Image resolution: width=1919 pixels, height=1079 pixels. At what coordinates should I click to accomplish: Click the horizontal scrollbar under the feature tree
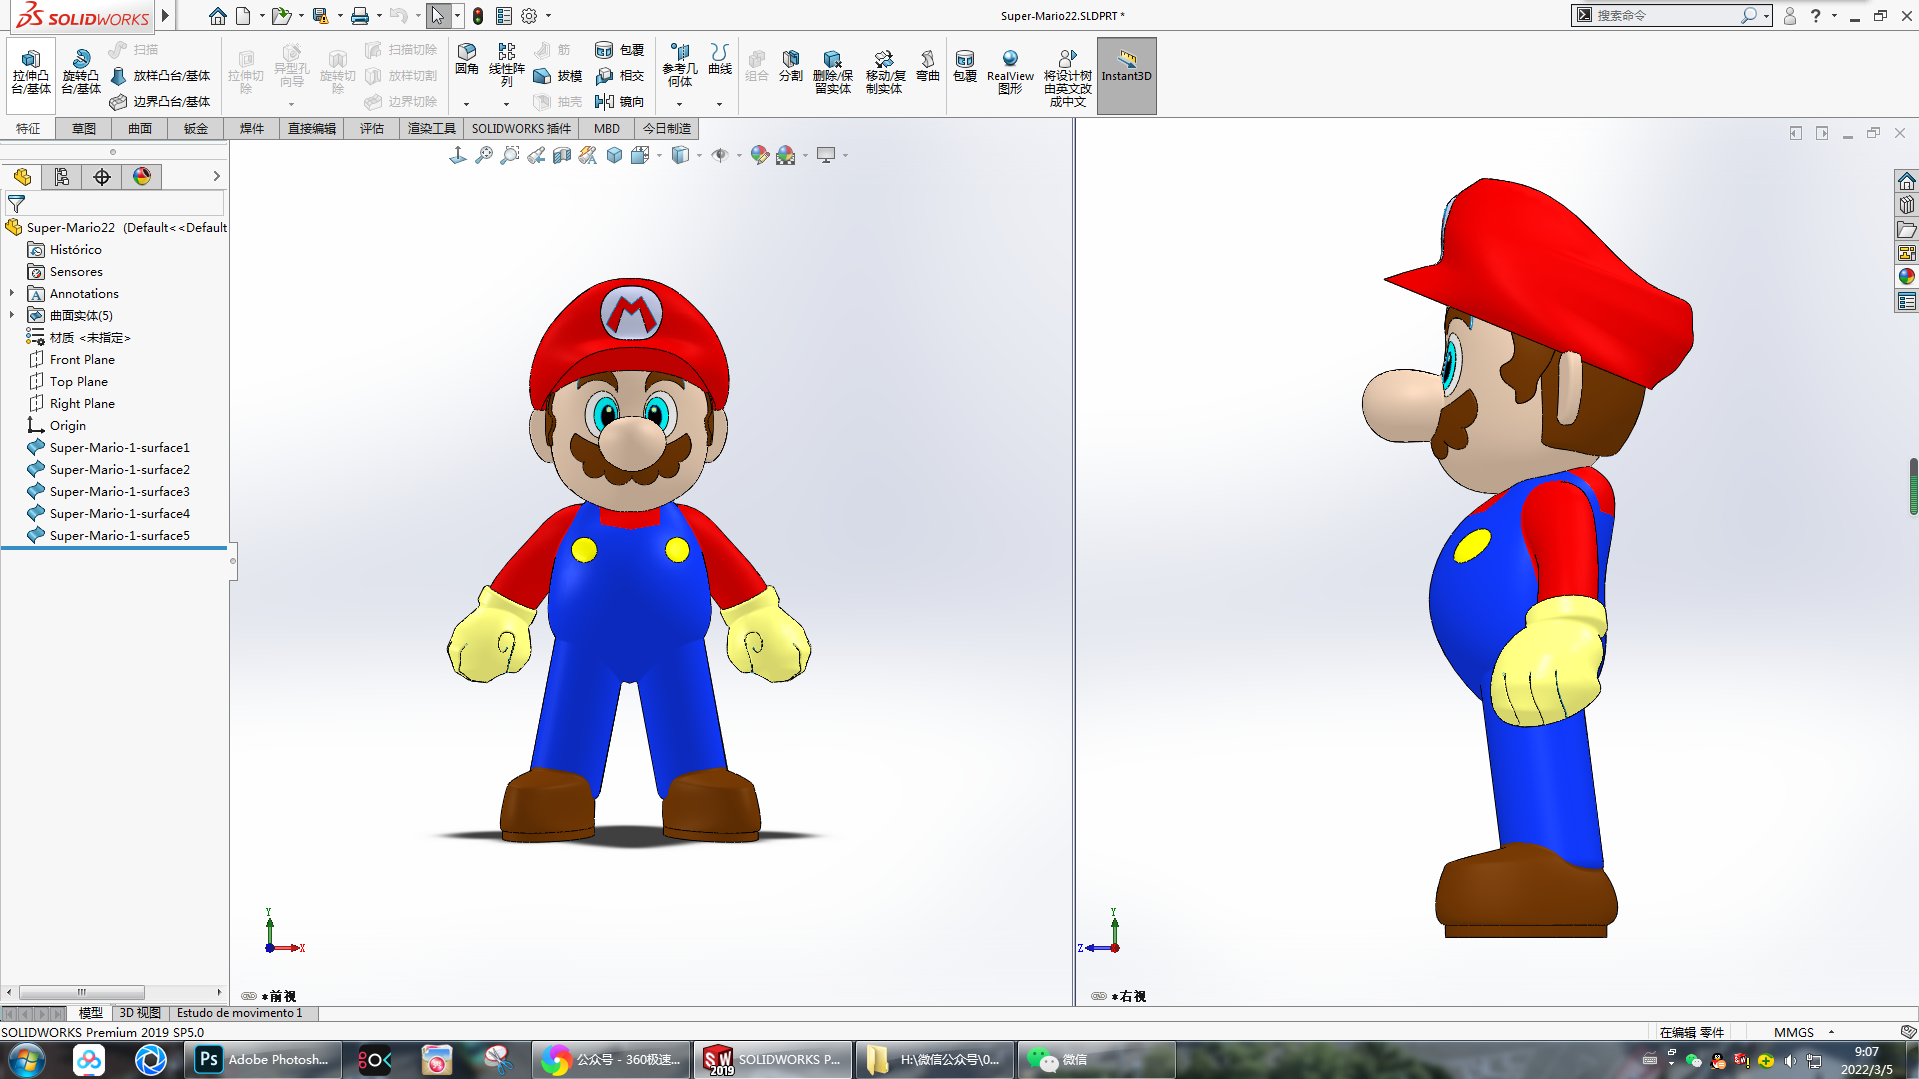[82, 993]
